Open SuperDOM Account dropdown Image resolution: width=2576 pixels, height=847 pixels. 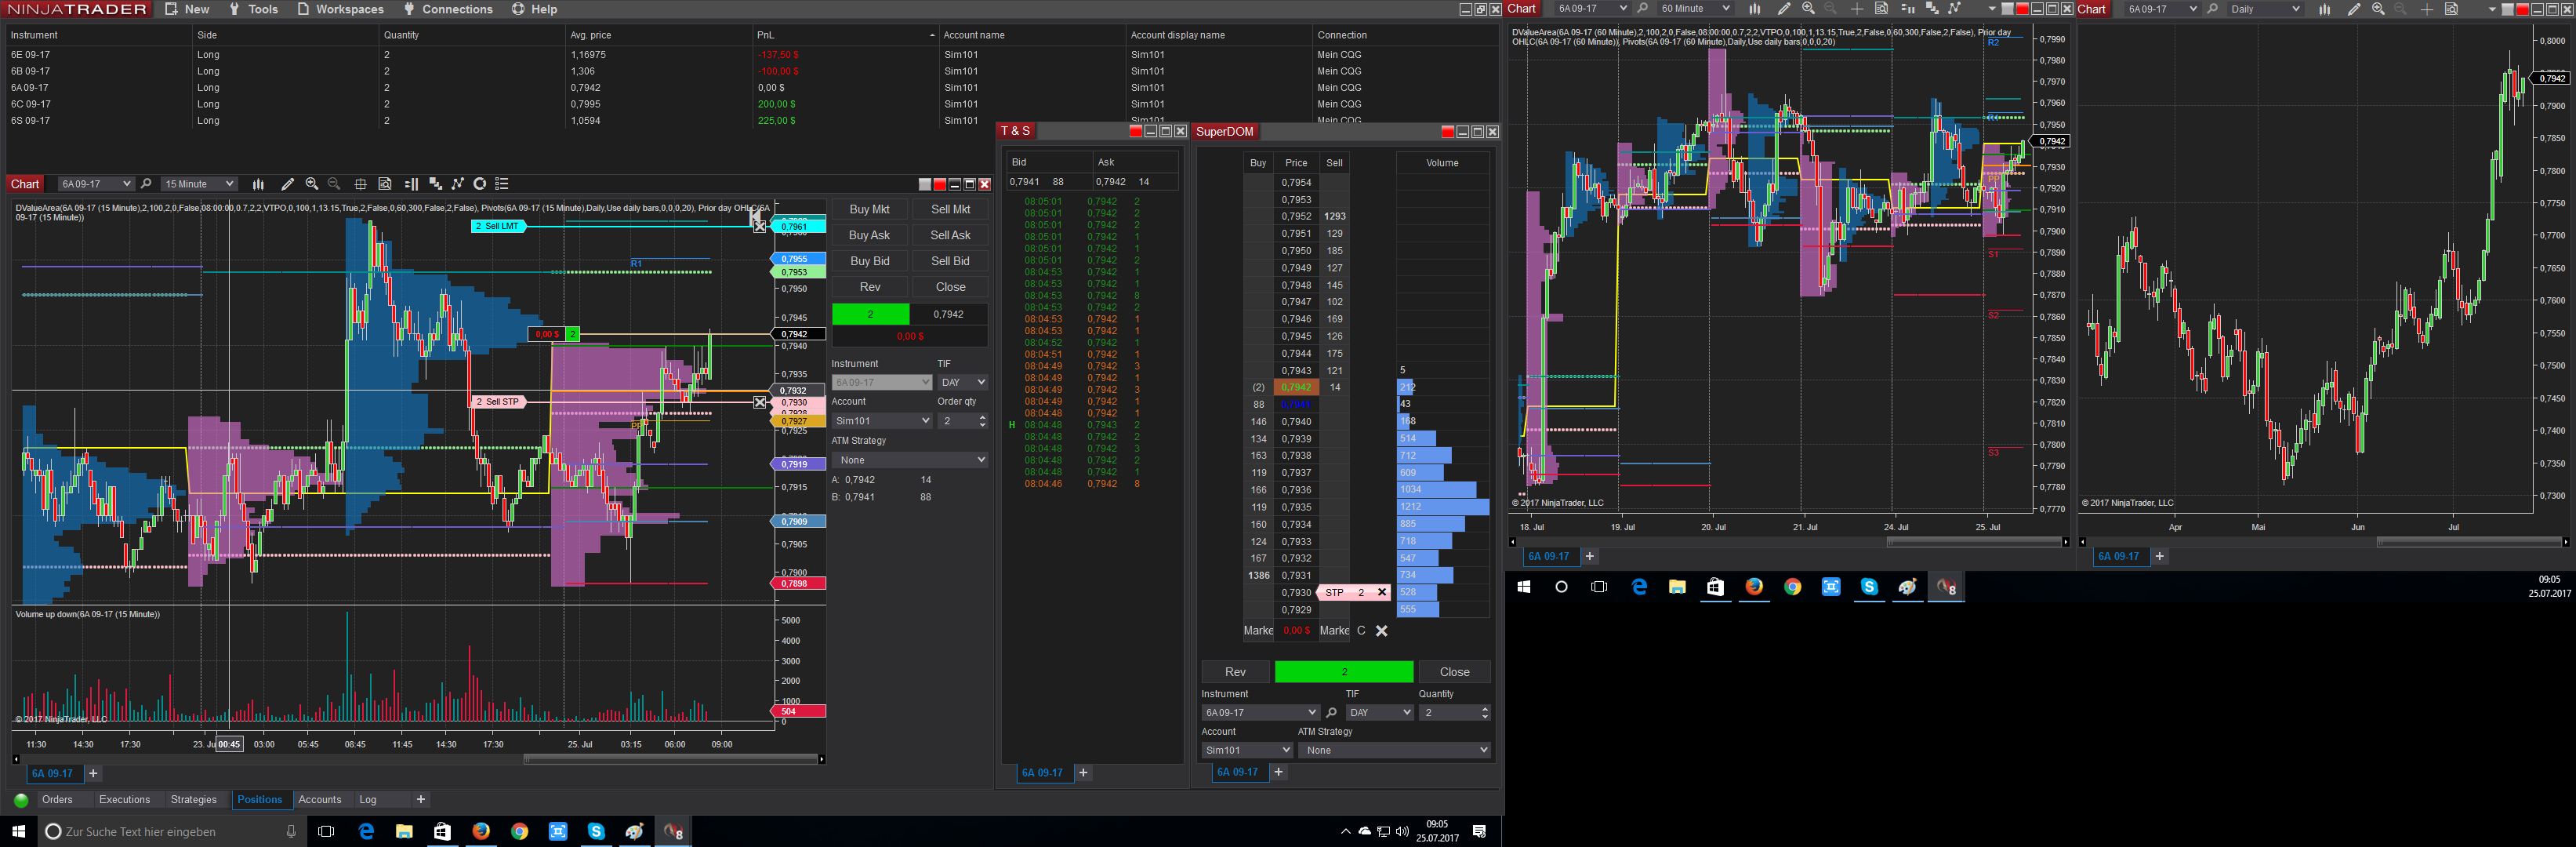point(1248,750)
